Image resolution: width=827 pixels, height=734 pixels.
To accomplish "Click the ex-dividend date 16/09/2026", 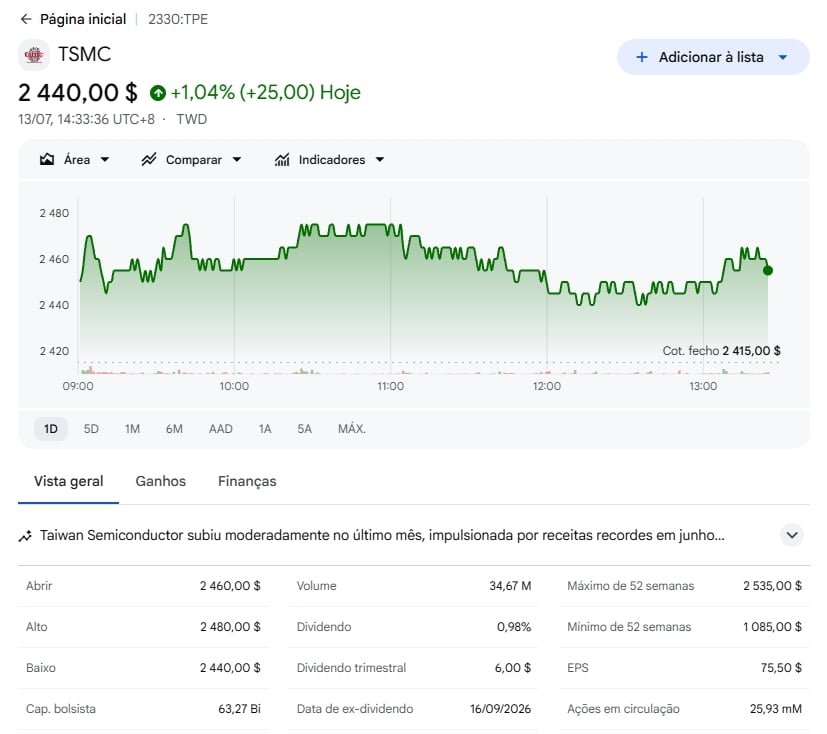I will 501,709.
